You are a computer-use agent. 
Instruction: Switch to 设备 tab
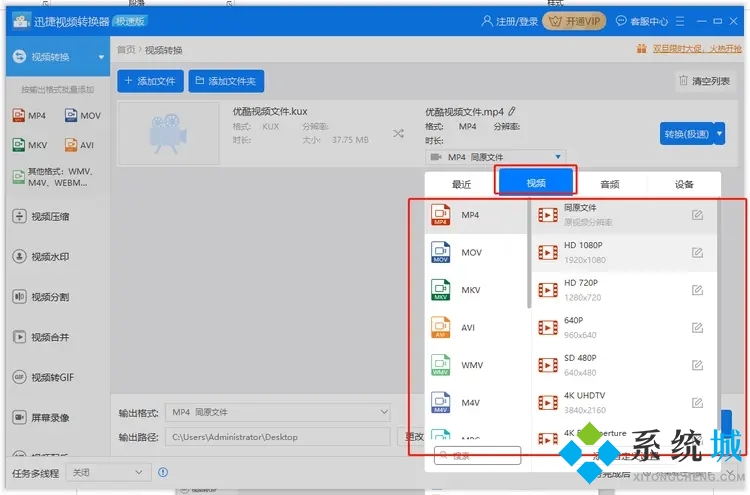[684, 184]
